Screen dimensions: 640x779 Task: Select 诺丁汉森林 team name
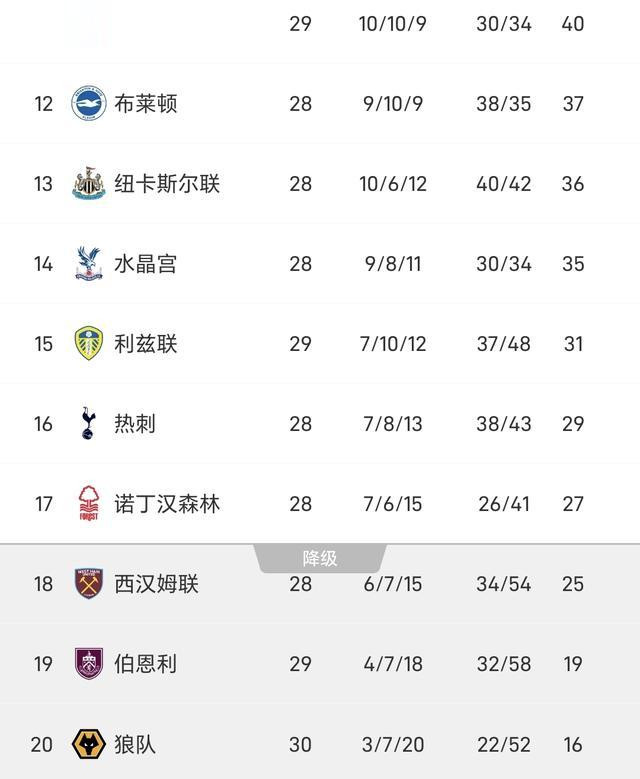[x=167, y=504]
